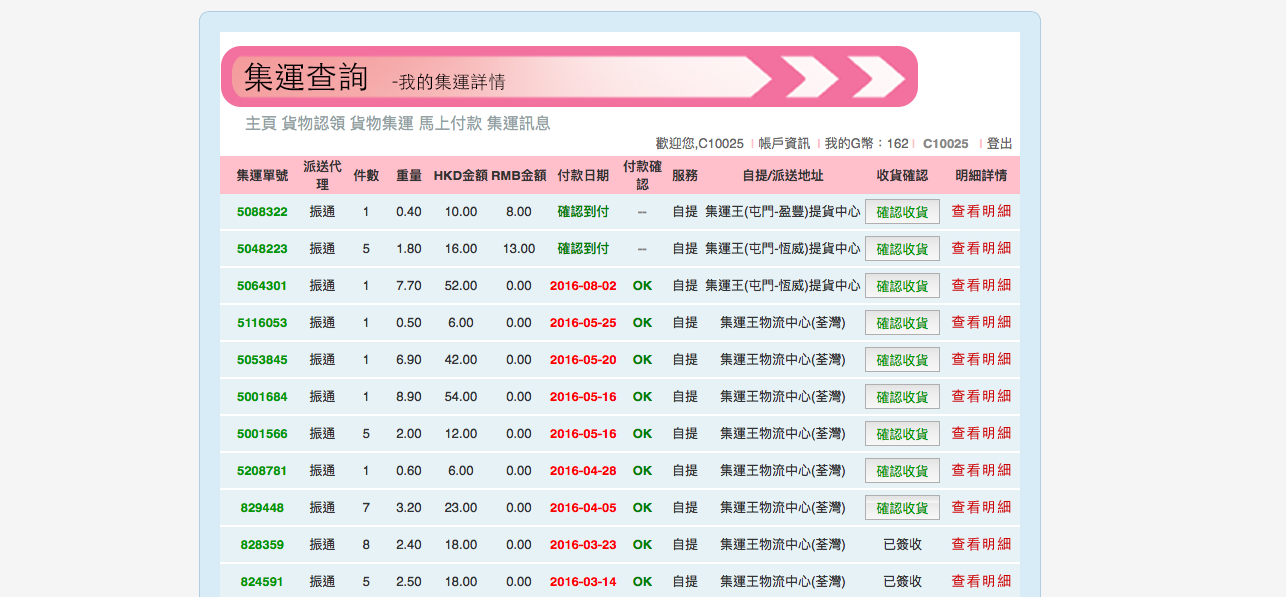View 查看明細 details for order 5208781

pos(981,470)
